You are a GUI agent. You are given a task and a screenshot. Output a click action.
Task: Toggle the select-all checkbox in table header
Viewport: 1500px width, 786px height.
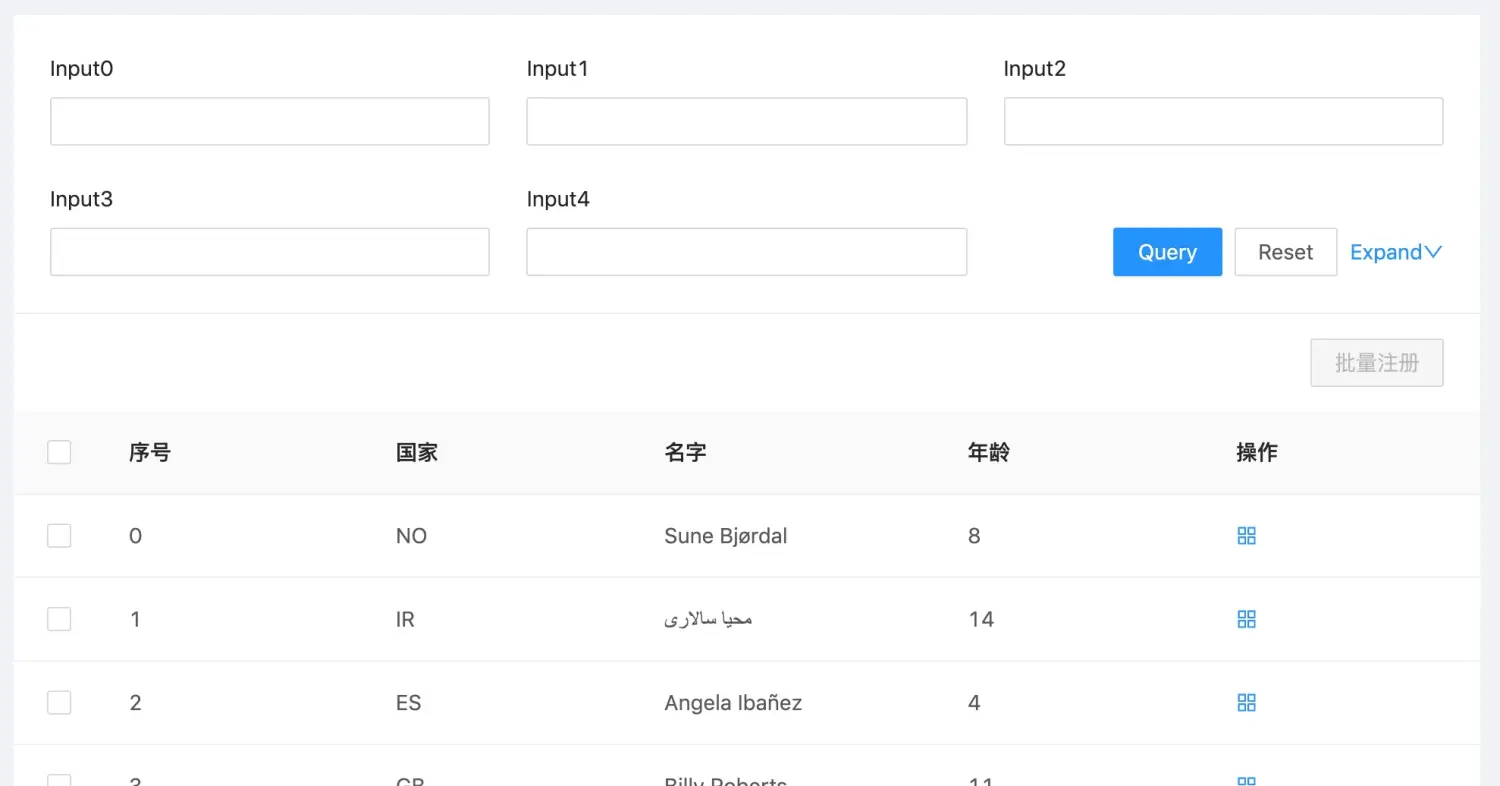pyautogui.click(x=59, y=453)
